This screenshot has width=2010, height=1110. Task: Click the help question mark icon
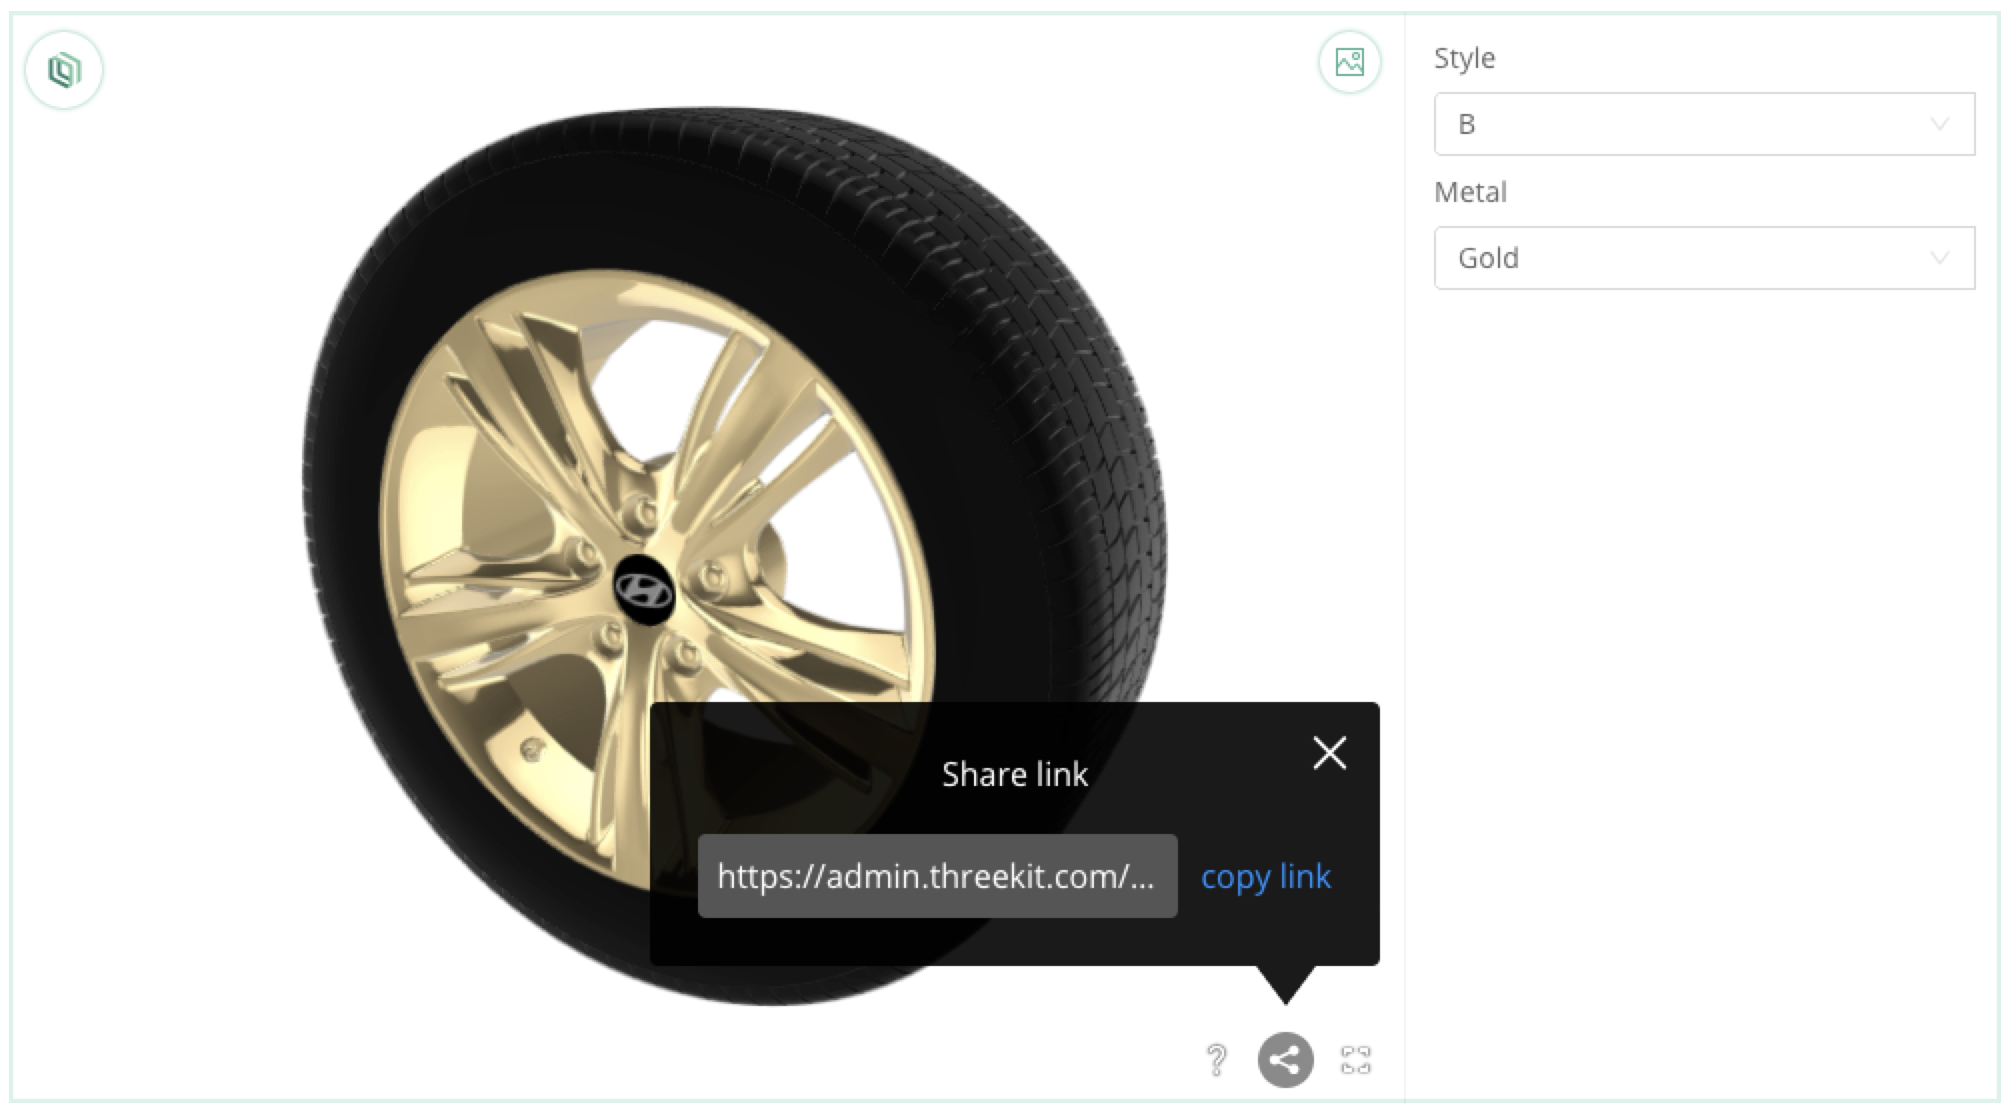click(x=1216, y=1059)
